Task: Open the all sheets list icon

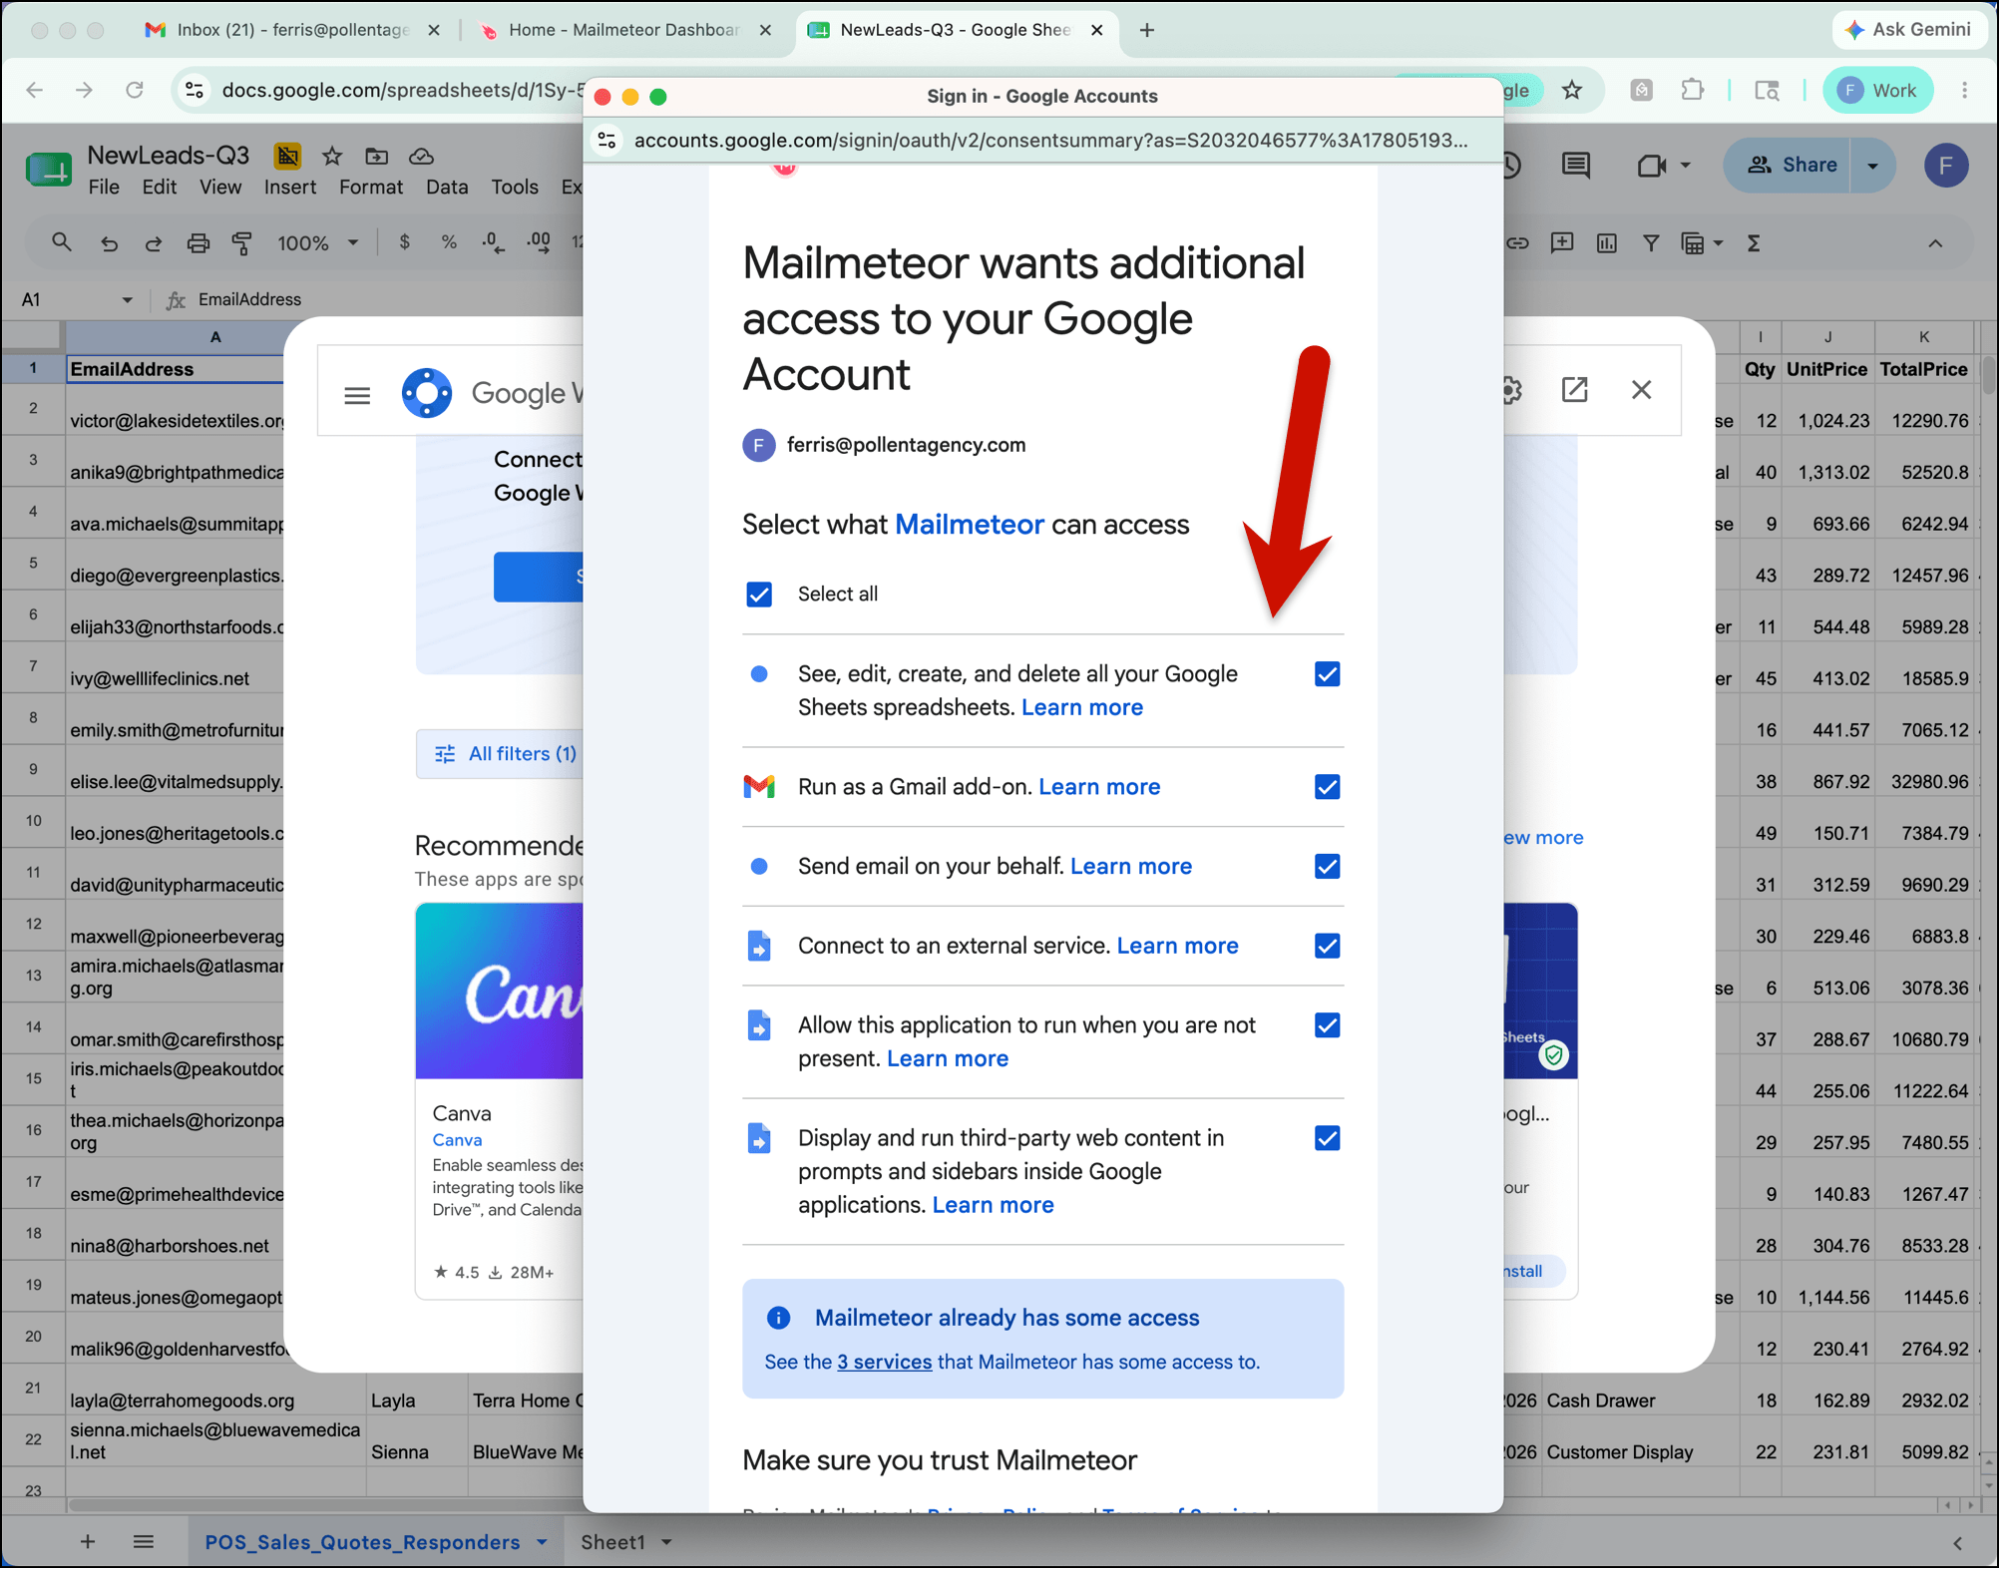Action: [143, 1542]
